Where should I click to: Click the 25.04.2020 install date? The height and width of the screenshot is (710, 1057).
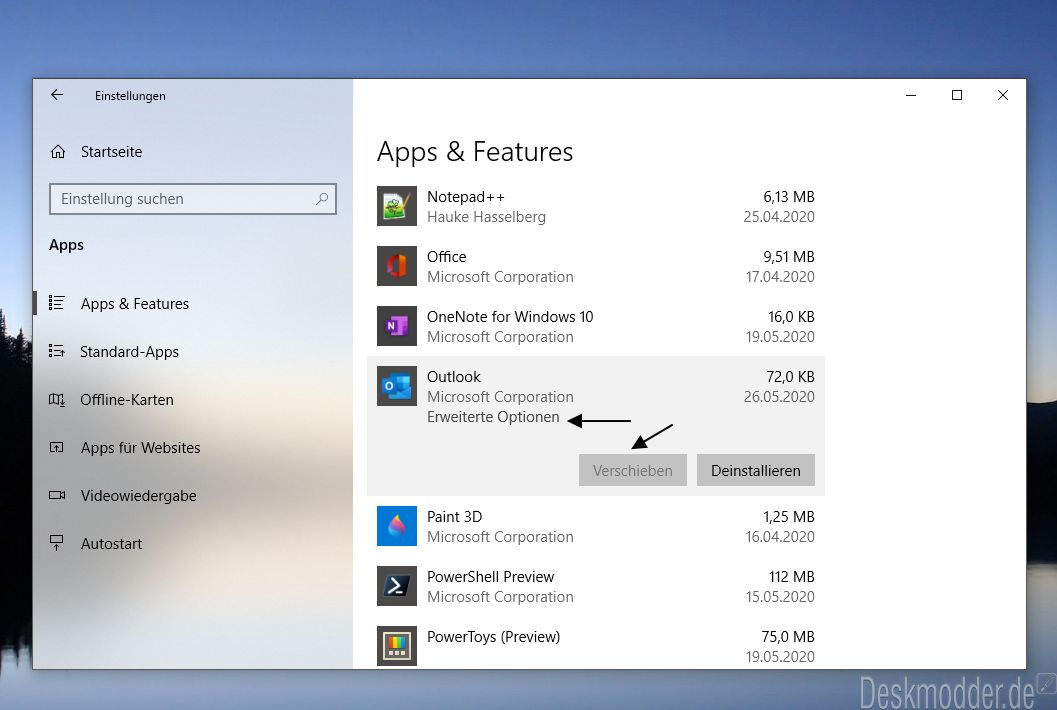coord(779,217)
